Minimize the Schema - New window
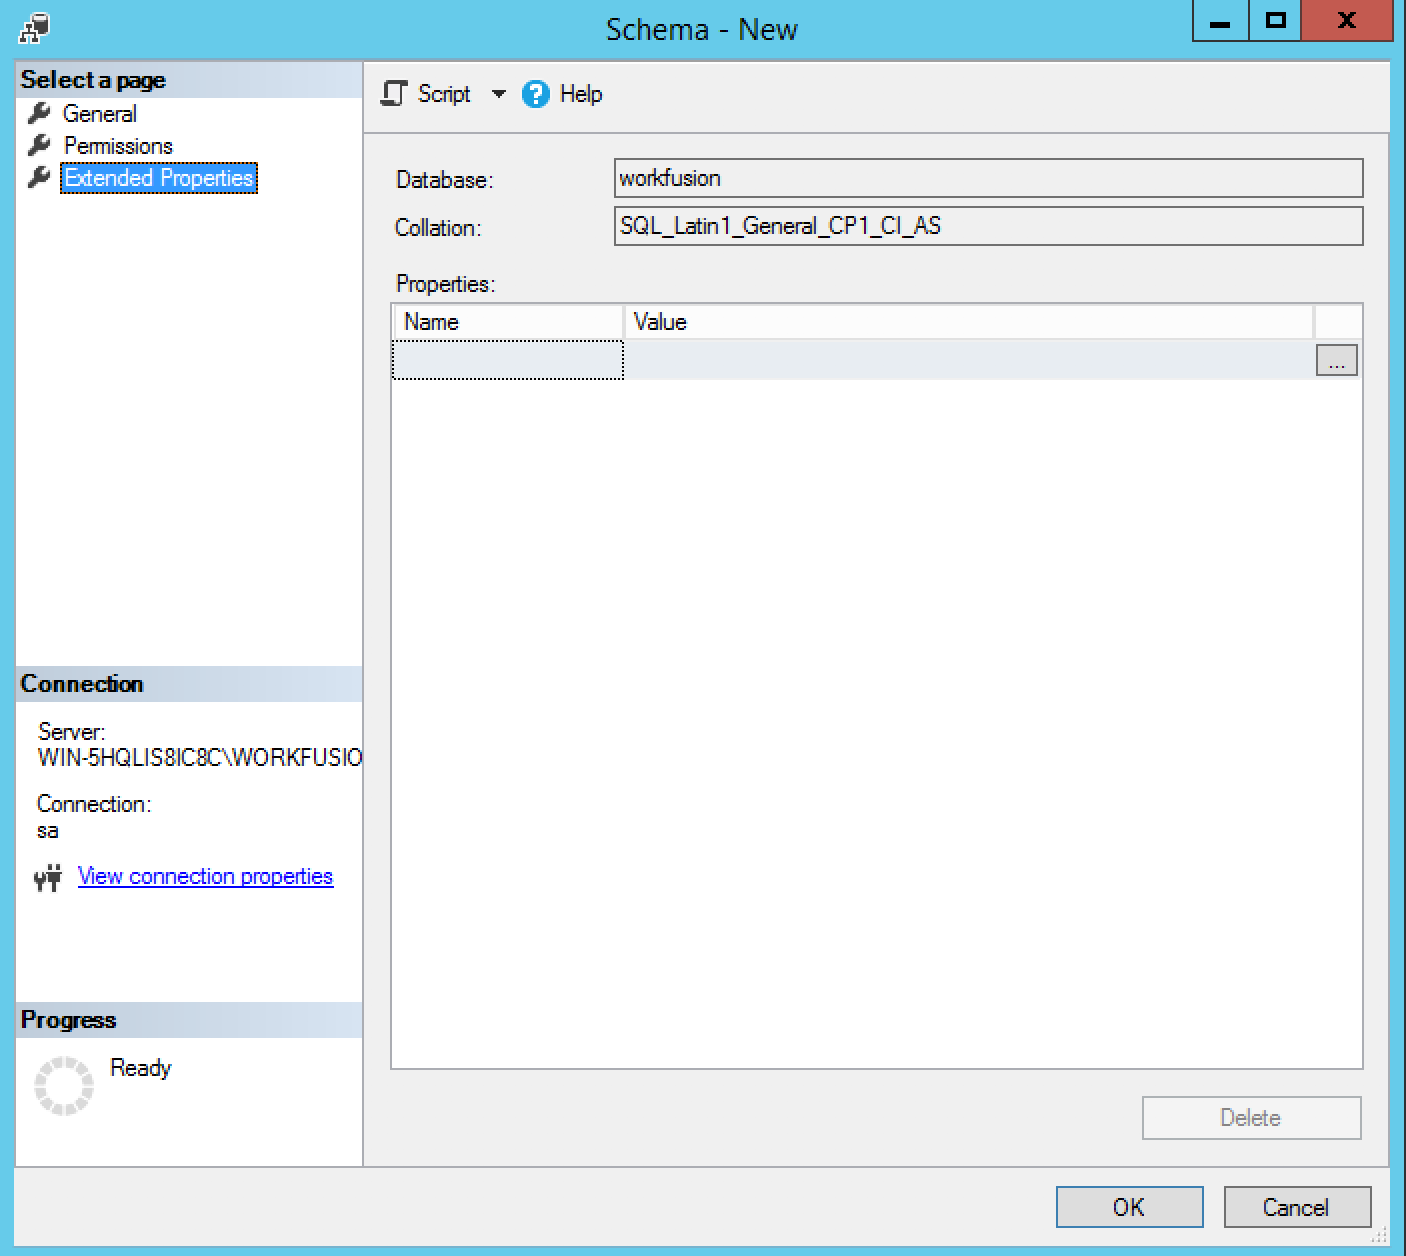 click(x=1221, y=21)
